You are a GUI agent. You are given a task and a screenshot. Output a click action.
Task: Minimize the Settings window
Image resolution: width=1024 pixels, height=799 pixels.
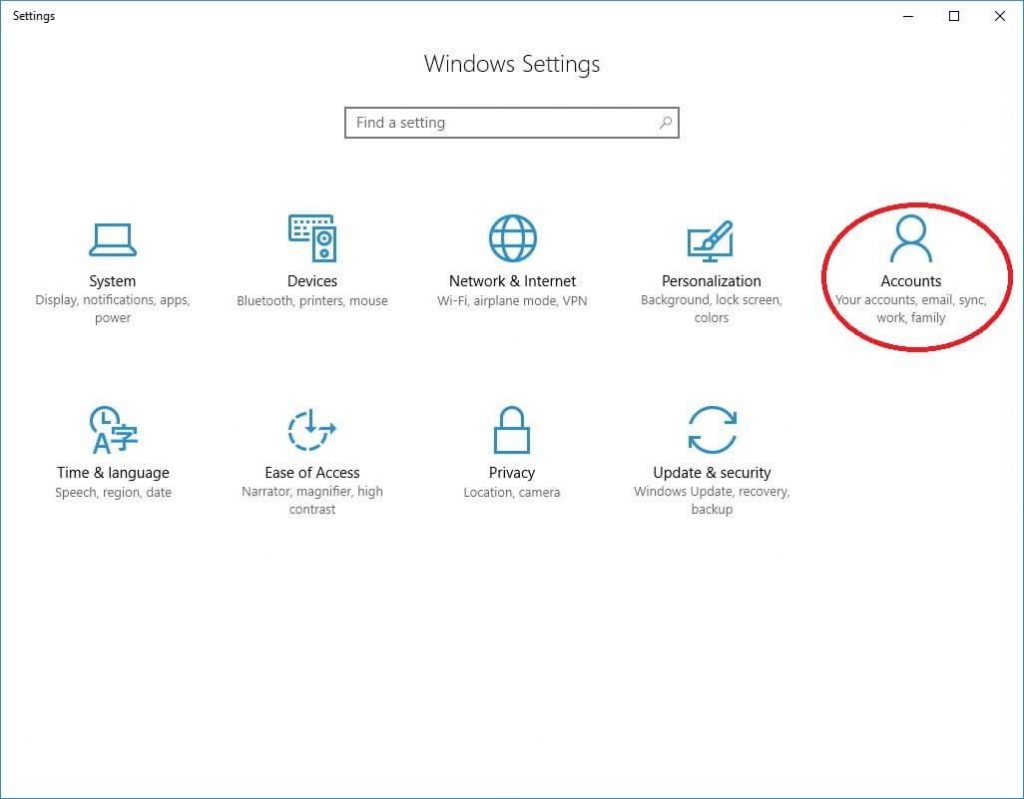(x=908, y=16)
